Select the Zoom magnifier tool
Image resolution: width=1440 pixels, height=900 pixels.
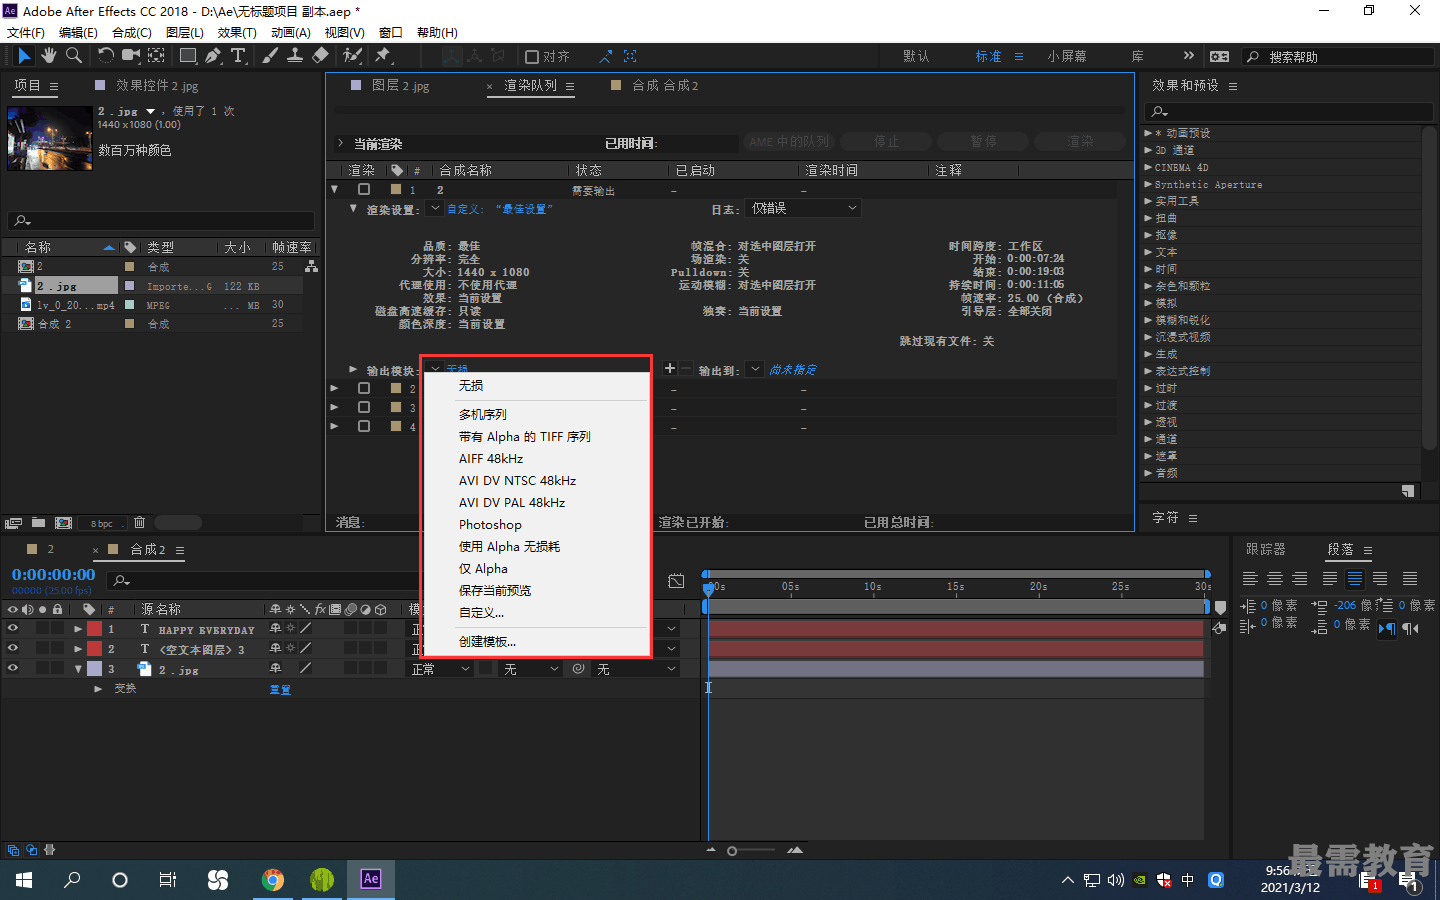(x=74, y=56)
